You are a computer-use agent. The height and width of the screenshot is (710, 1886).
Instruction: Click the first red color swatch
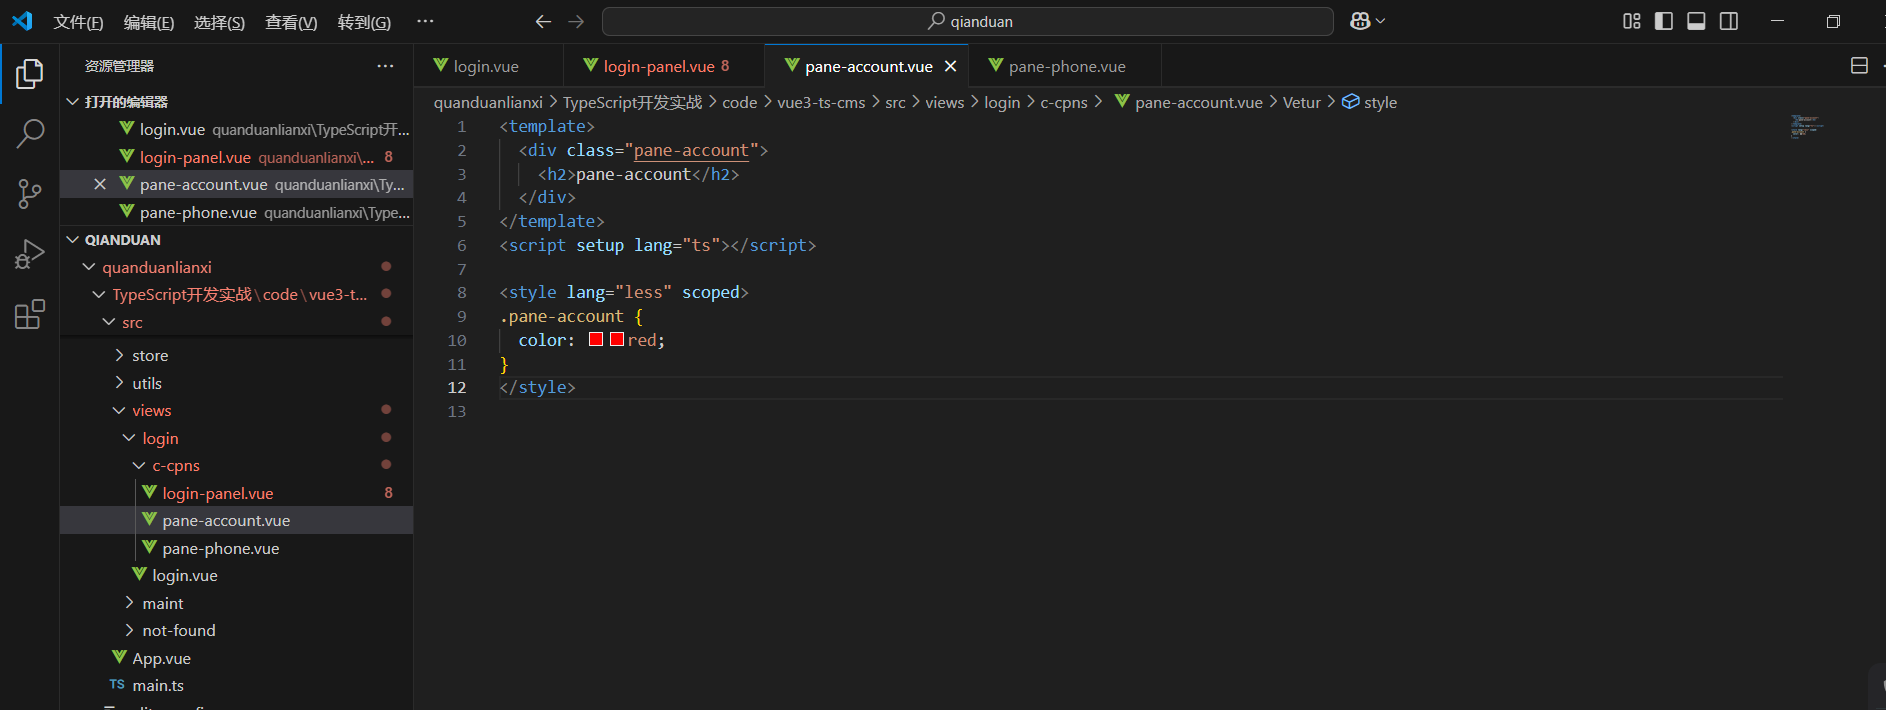(596, 339)
